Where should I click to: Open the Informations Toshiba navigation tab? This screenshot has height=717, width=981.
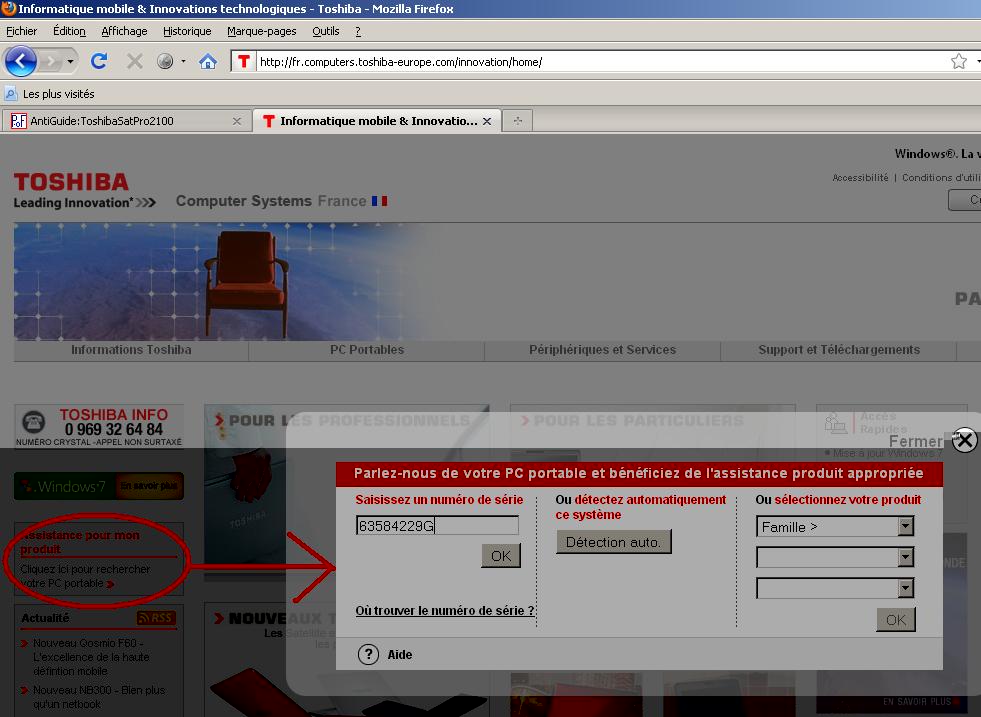pos(131,350)
